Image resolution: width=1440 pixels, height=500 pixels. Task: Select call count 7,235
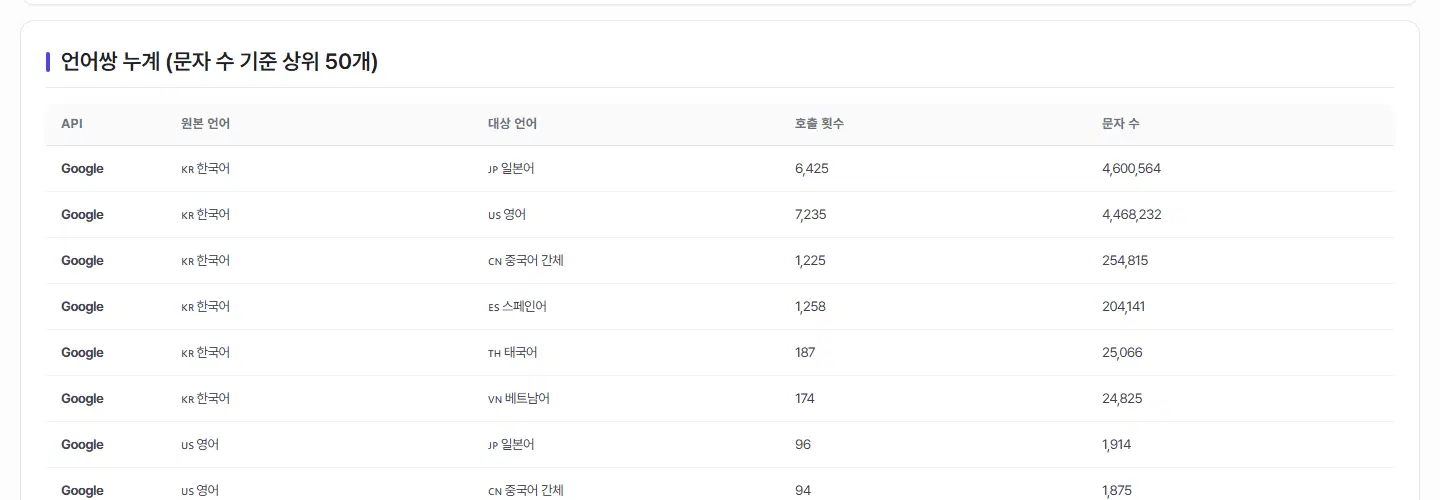click(x=811, y=215)
